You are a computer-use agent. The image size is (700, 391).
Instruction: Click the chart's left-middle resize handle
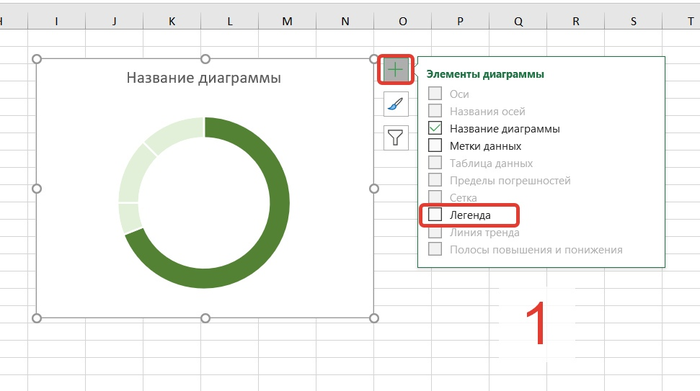click(x=37, y=189)
